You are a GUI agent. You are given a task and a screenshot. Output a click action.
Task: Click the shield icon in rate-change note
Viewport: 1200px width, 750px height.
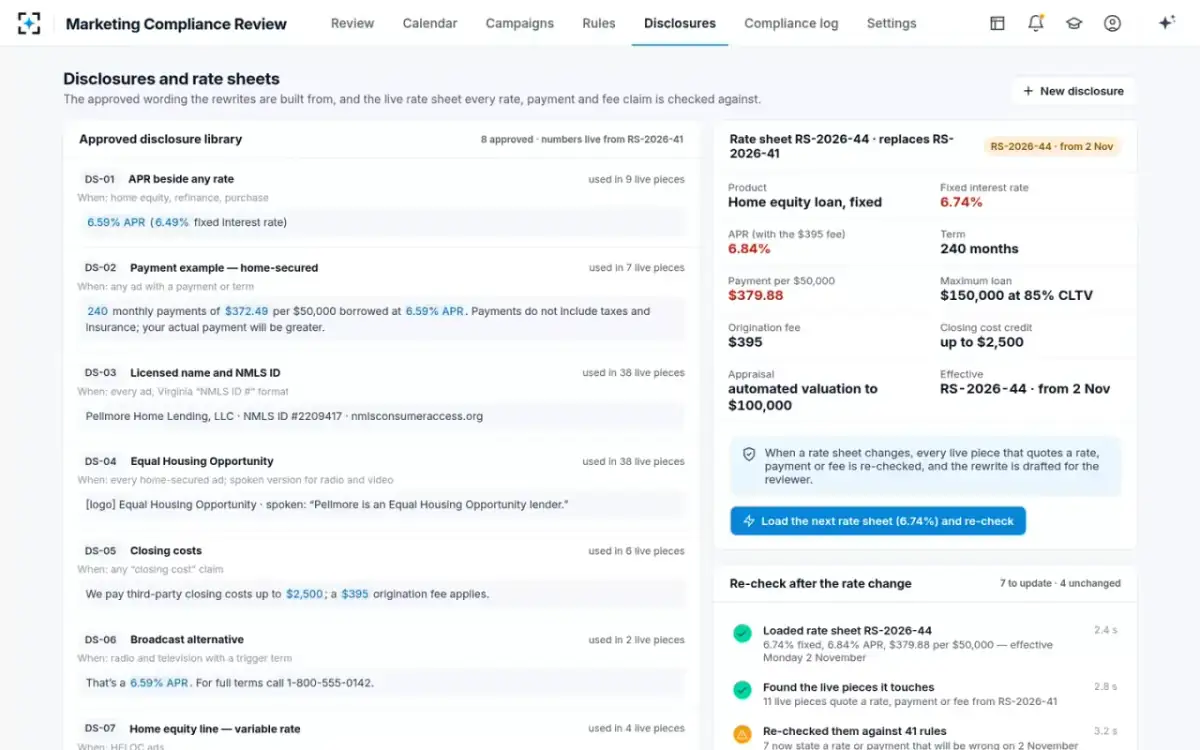749,454
